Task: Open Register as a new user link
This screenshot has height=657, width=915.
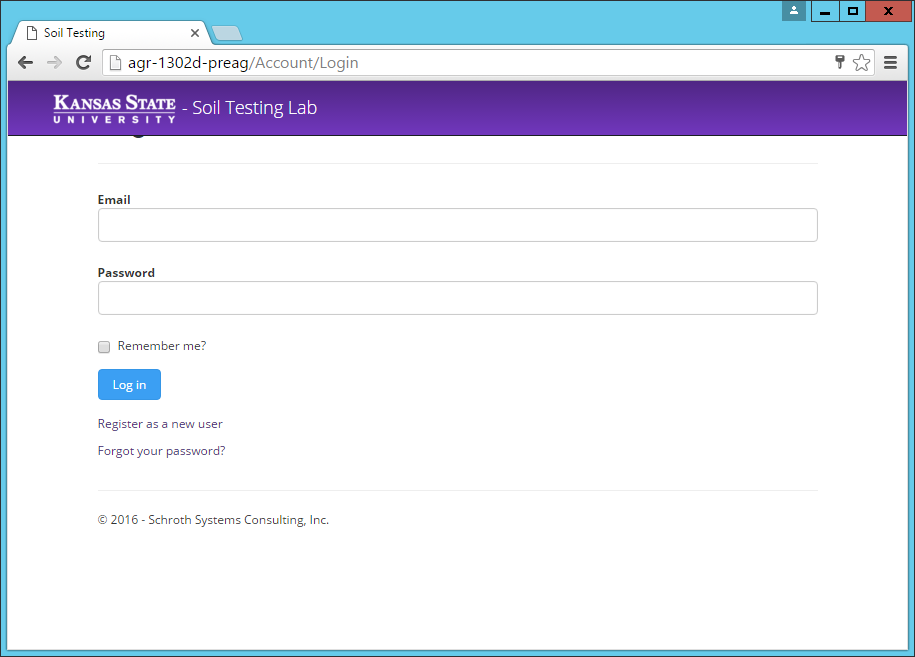Action: click(x=160, y=424)
